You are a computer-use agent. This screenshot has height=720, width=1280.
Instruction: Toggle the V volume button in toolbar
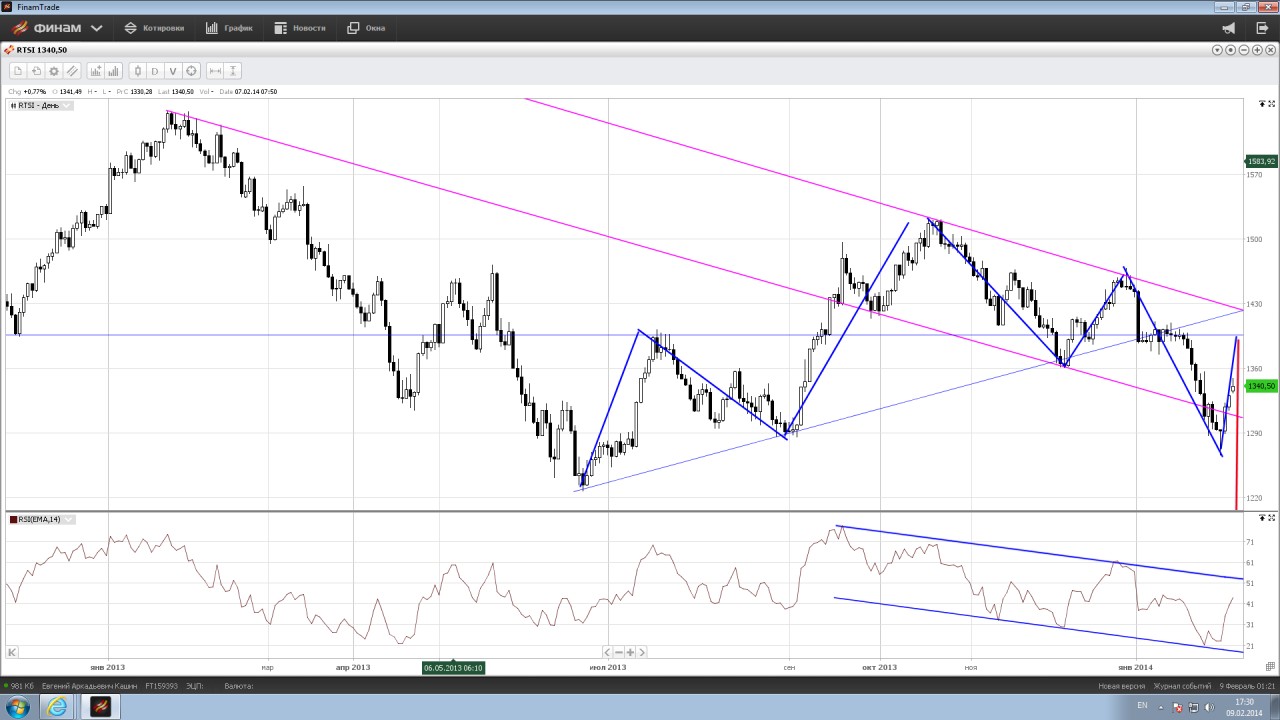173,71
